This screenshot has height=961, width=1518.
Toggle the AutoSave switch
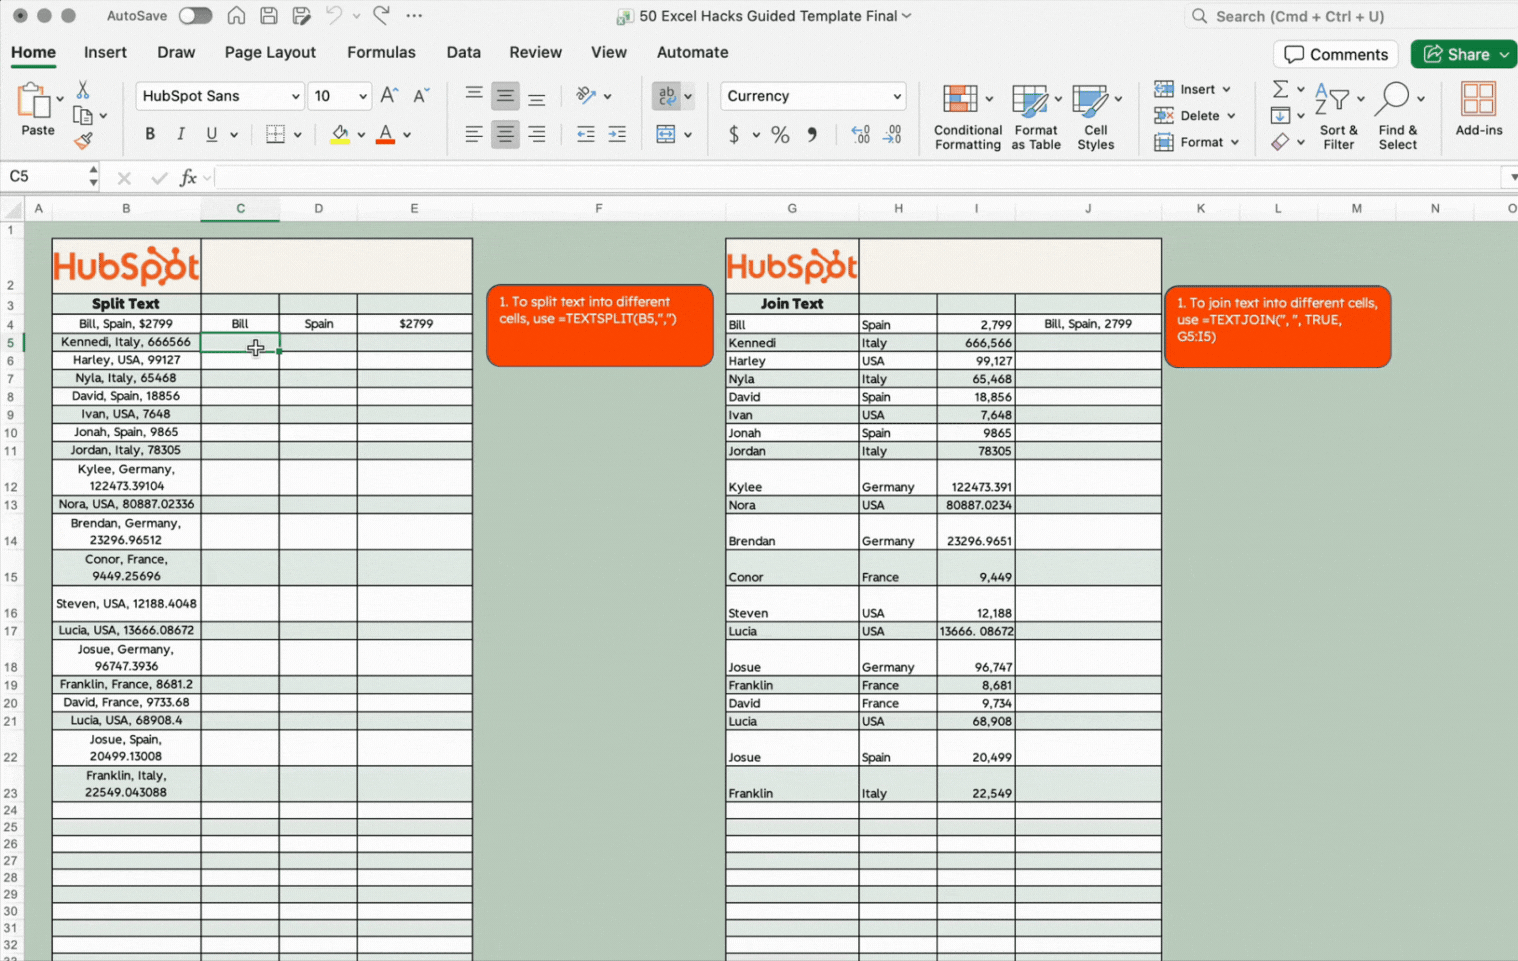coord(195,16)
